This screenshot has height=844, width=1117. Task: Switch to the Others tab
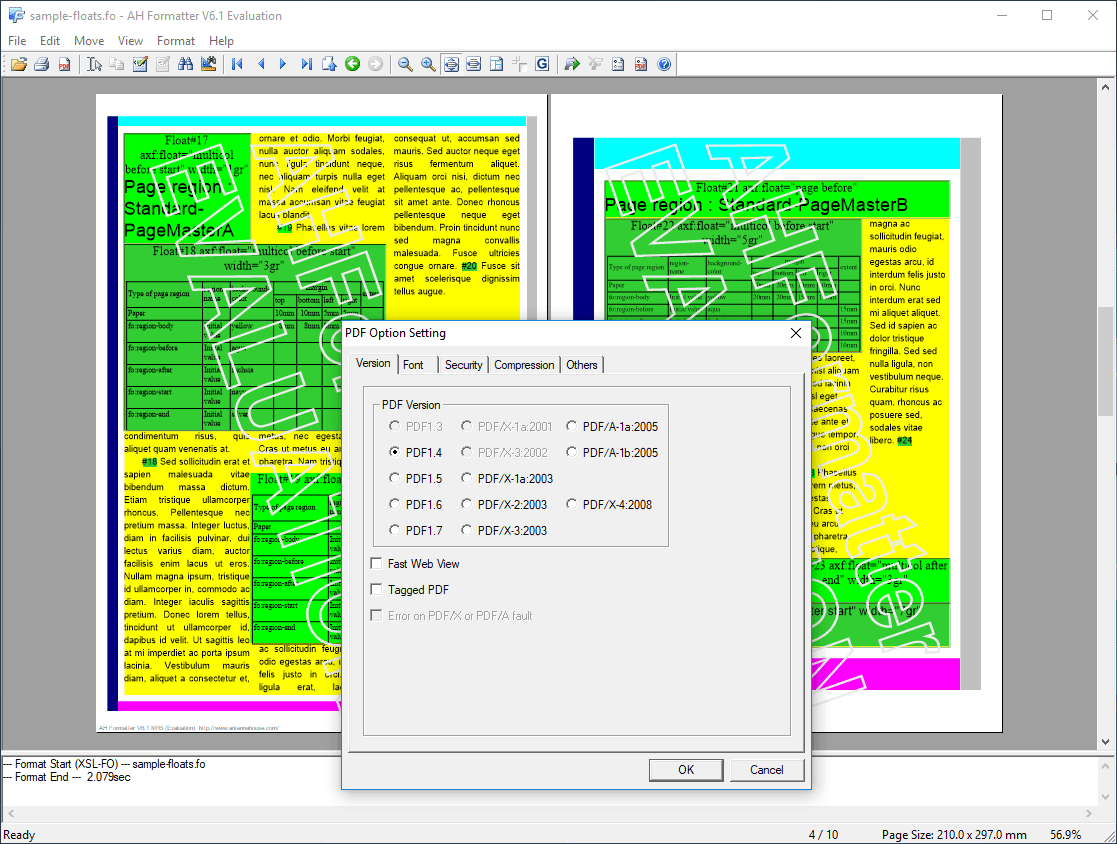(582, 365)
